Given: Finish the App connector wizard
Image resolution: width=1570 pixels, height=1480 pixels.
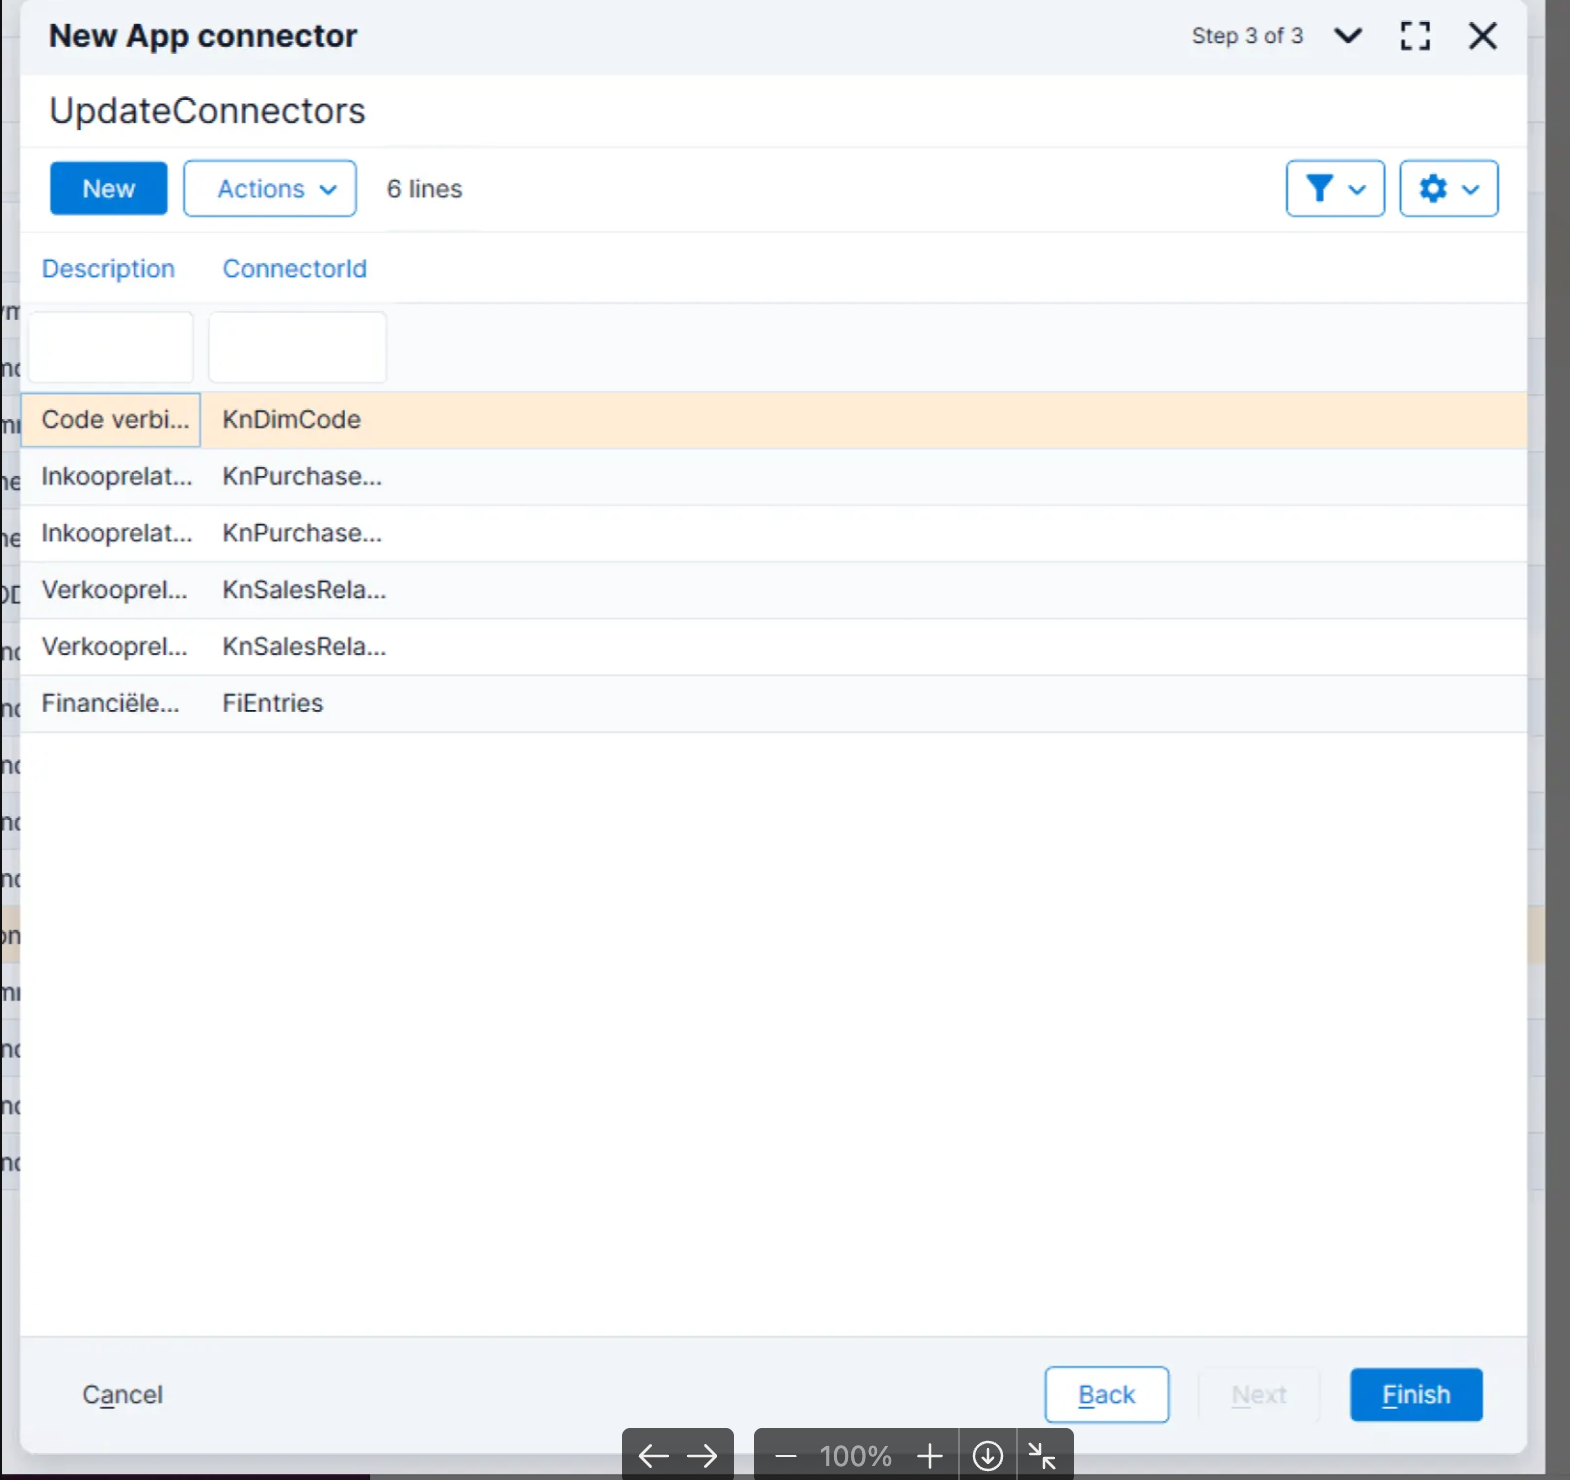Looking at the screenshot, I should pos(1416,1395).
